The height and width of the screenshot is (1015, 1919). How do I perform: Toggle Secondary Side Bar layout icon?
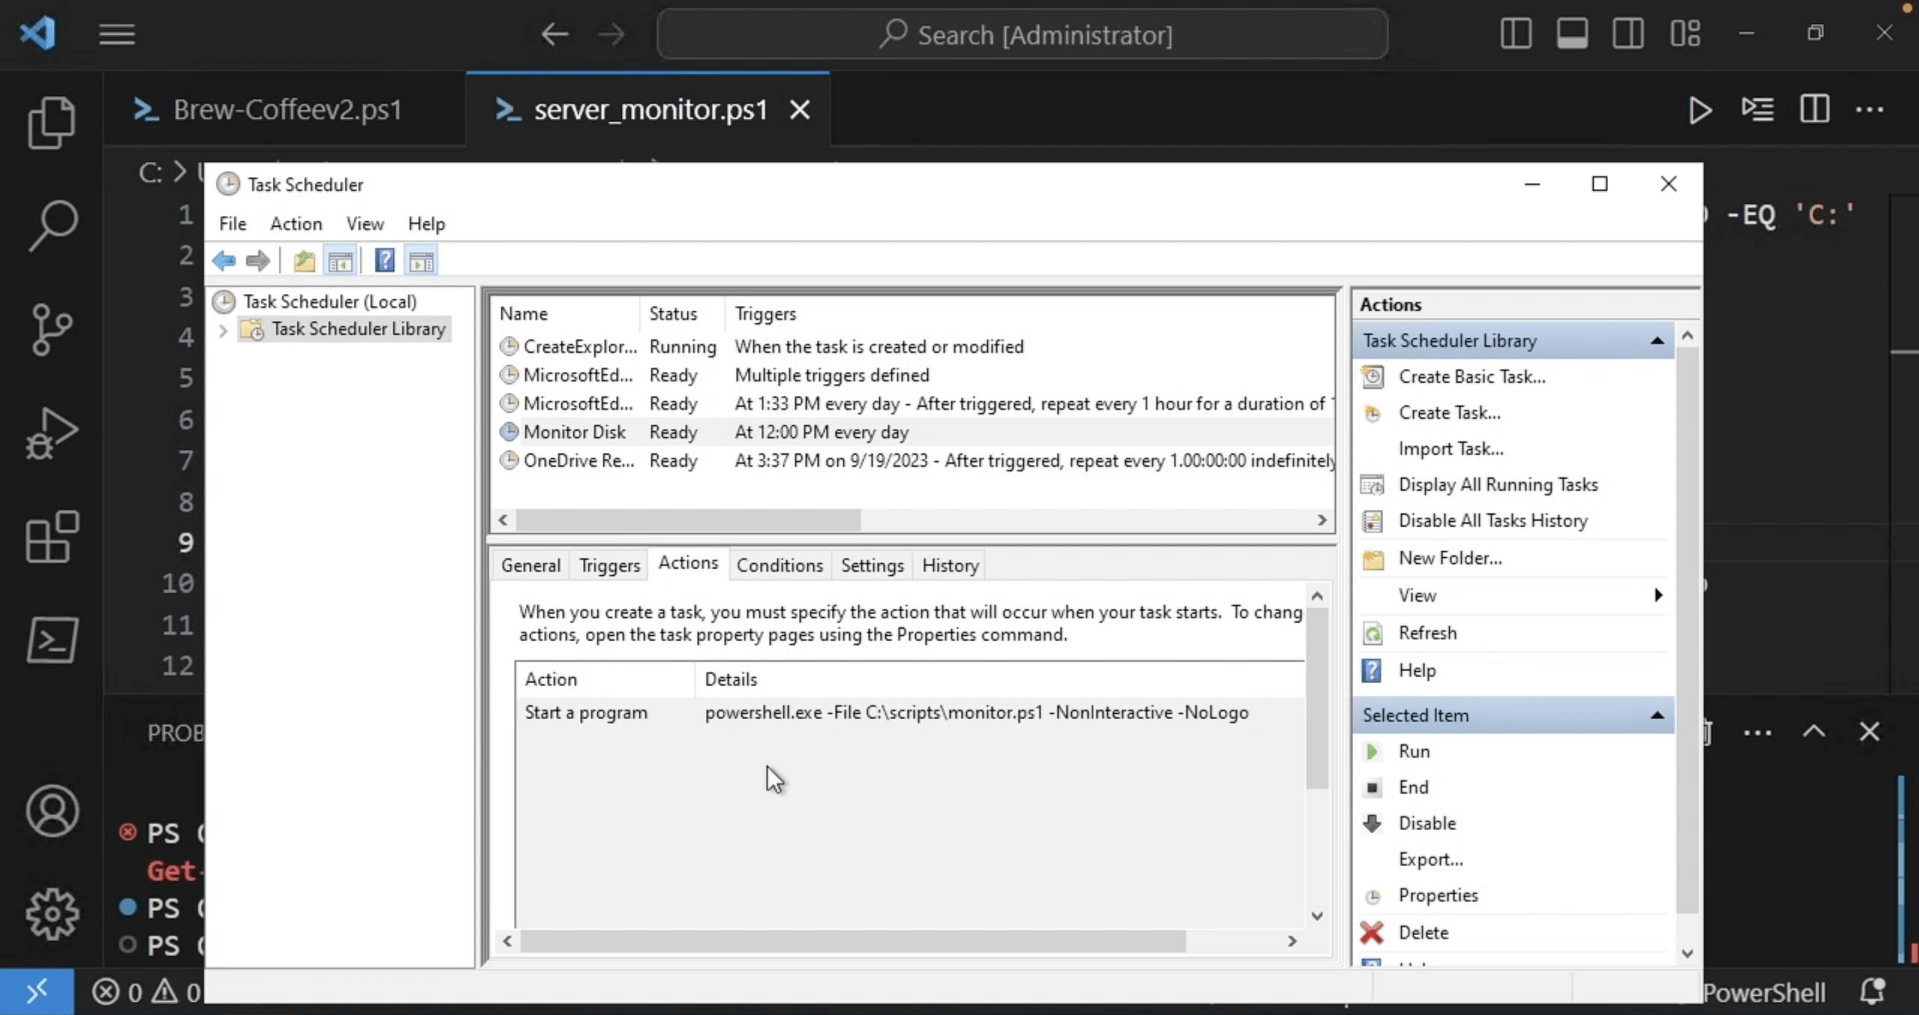1628,34
